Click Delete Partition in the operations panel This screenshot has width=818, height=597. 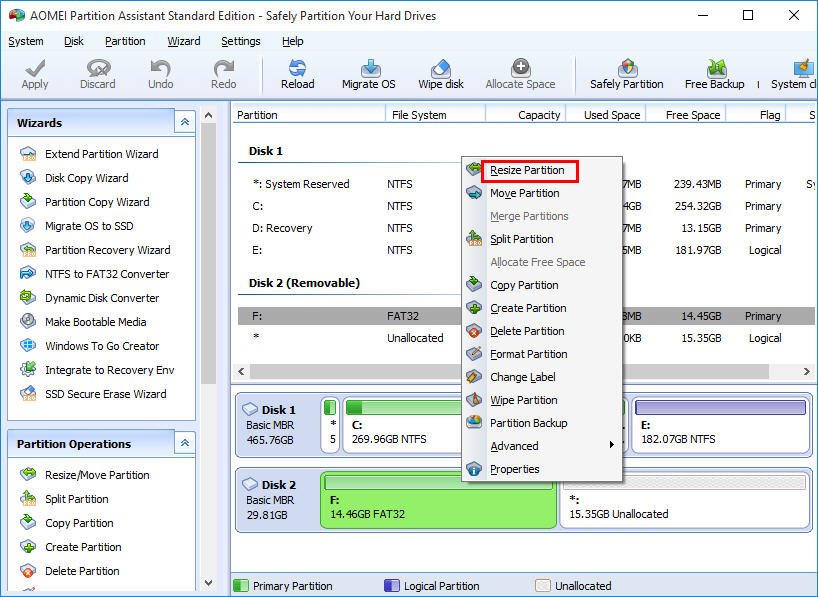point(69,571)
